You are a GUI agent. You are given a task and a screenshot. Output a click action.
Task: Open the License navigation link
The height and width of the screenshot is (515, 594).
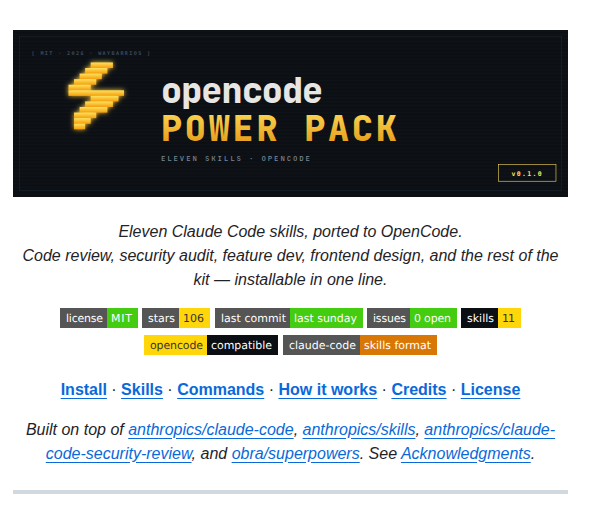pyautogui.click(x=490, y=390)
